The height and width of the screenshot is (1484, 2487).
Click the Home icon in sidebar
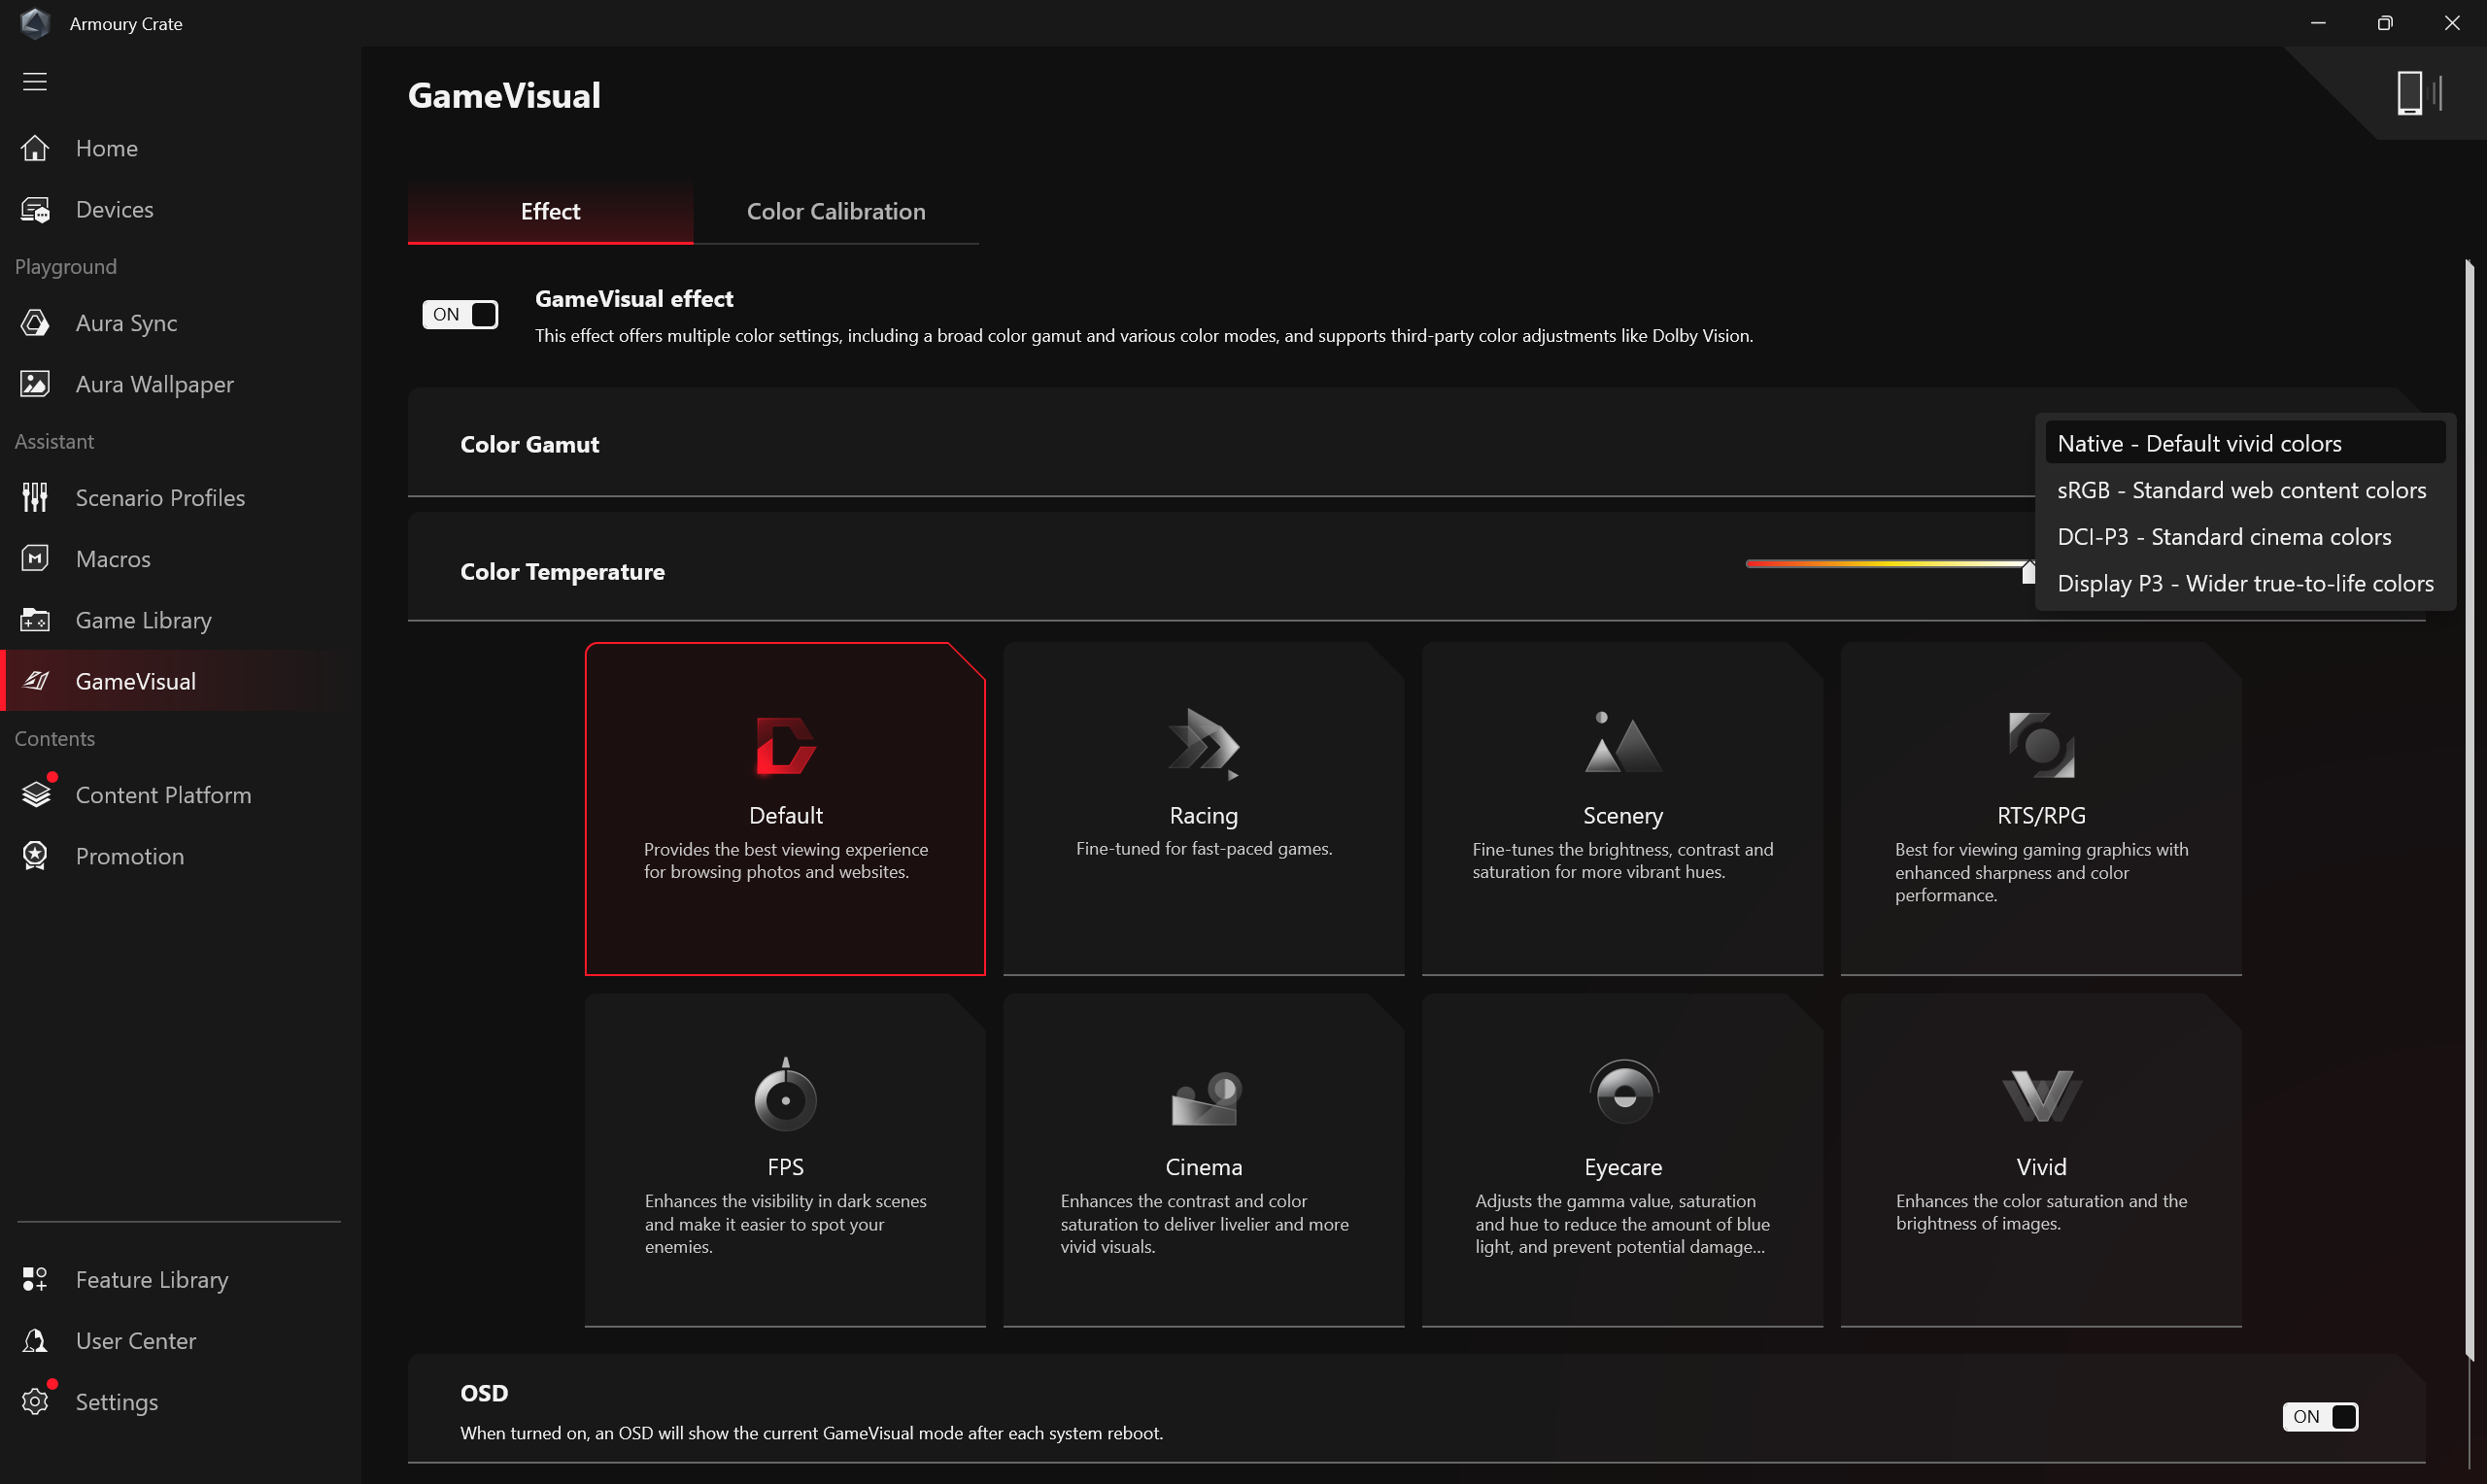coord(35,148)
